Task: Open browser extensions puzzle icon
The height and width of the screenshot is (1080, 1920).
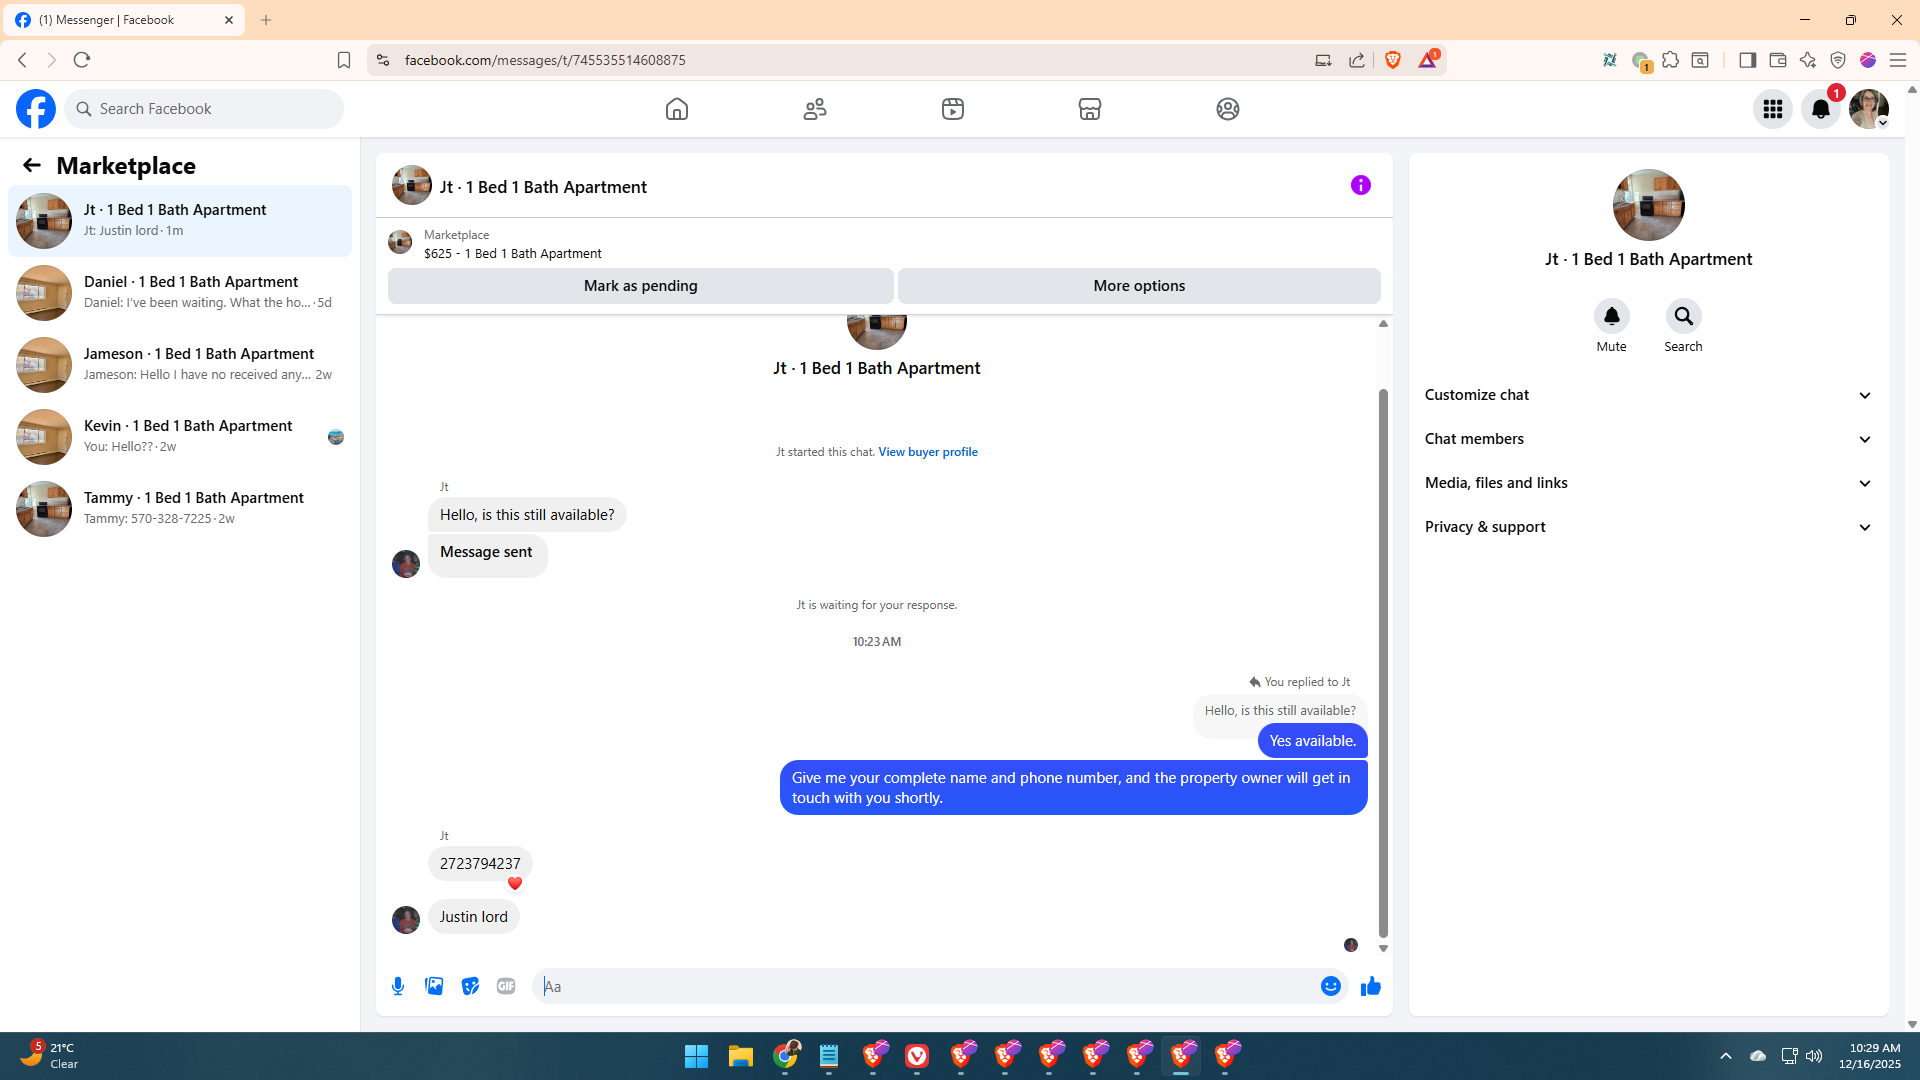Action: (1670, 60)
